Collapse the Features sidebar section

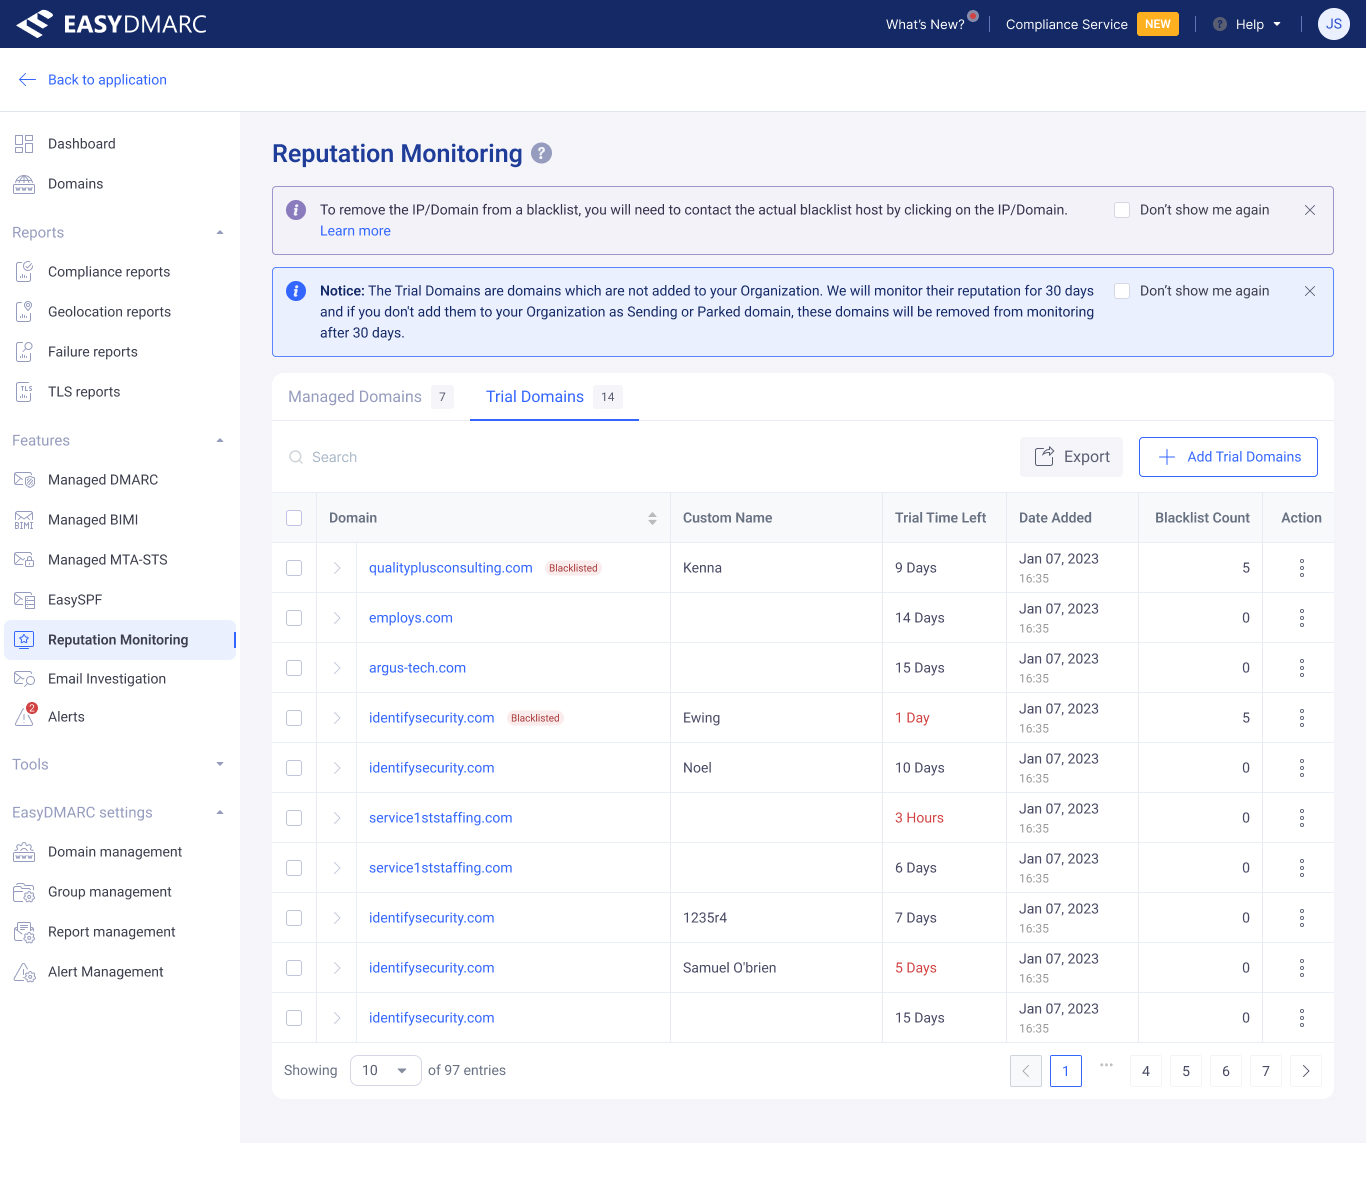[x=220, y=440]
